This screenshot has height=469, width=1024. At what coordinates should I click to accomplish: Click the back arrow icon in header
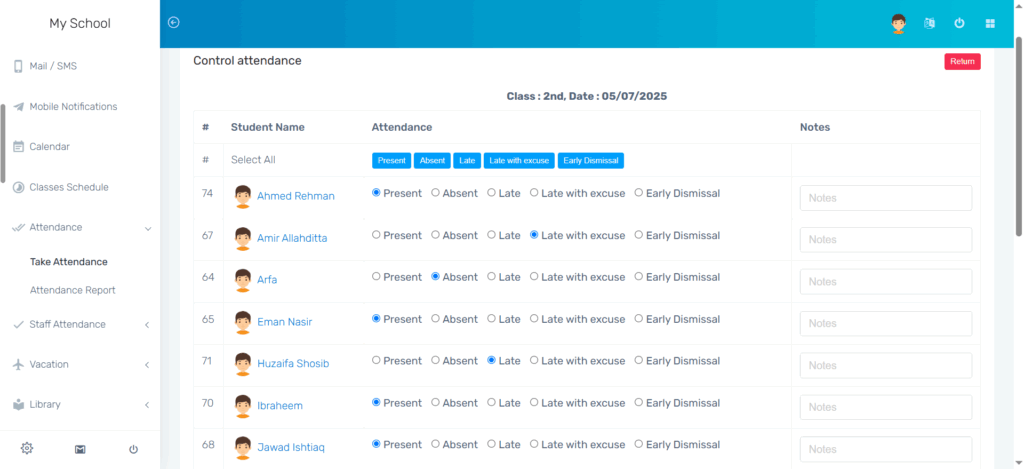click(x=173, y=23)
